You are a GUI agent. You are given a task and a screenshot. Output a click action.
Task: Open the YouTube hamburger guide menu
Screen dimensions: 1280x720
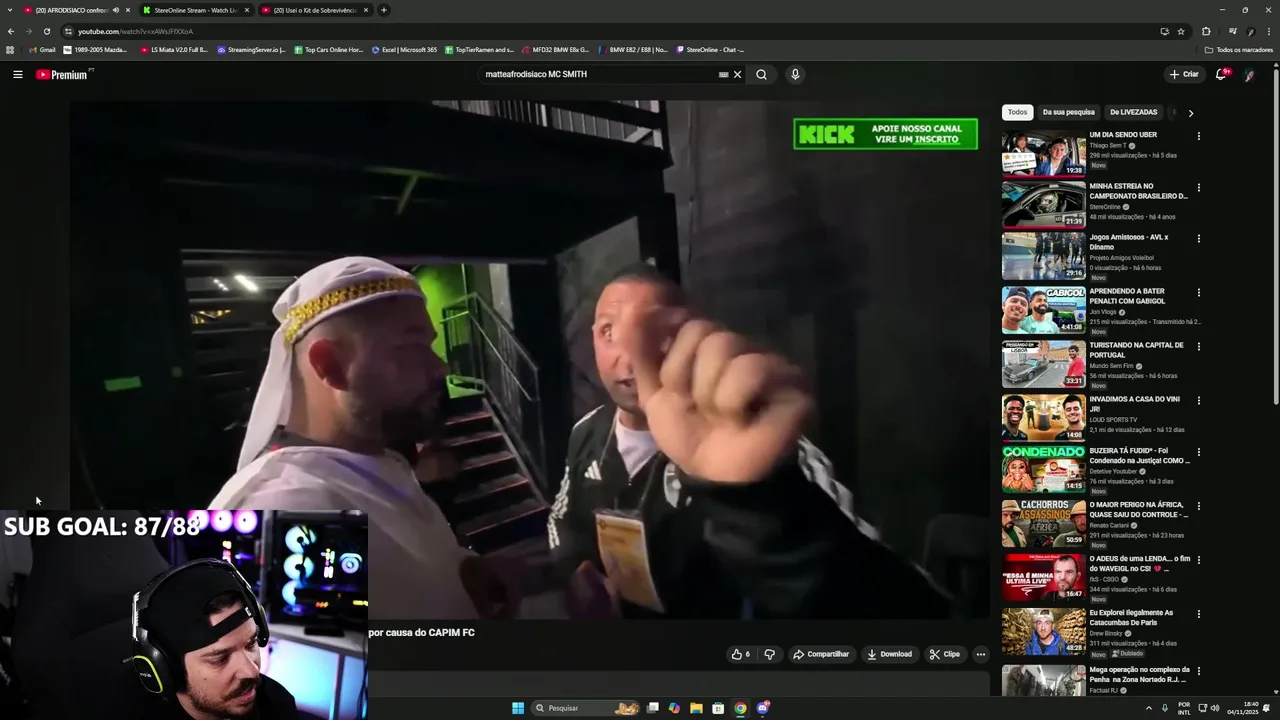17,74
